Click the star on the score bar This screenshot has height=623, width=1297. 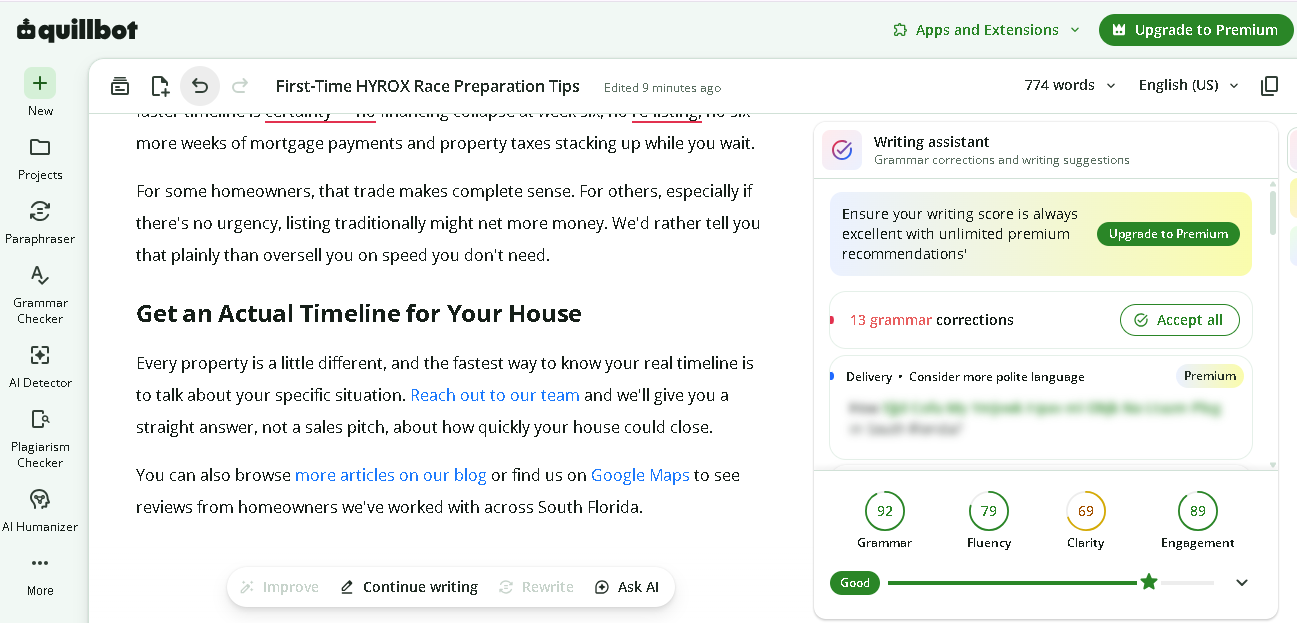click(x=1149, y=582)
